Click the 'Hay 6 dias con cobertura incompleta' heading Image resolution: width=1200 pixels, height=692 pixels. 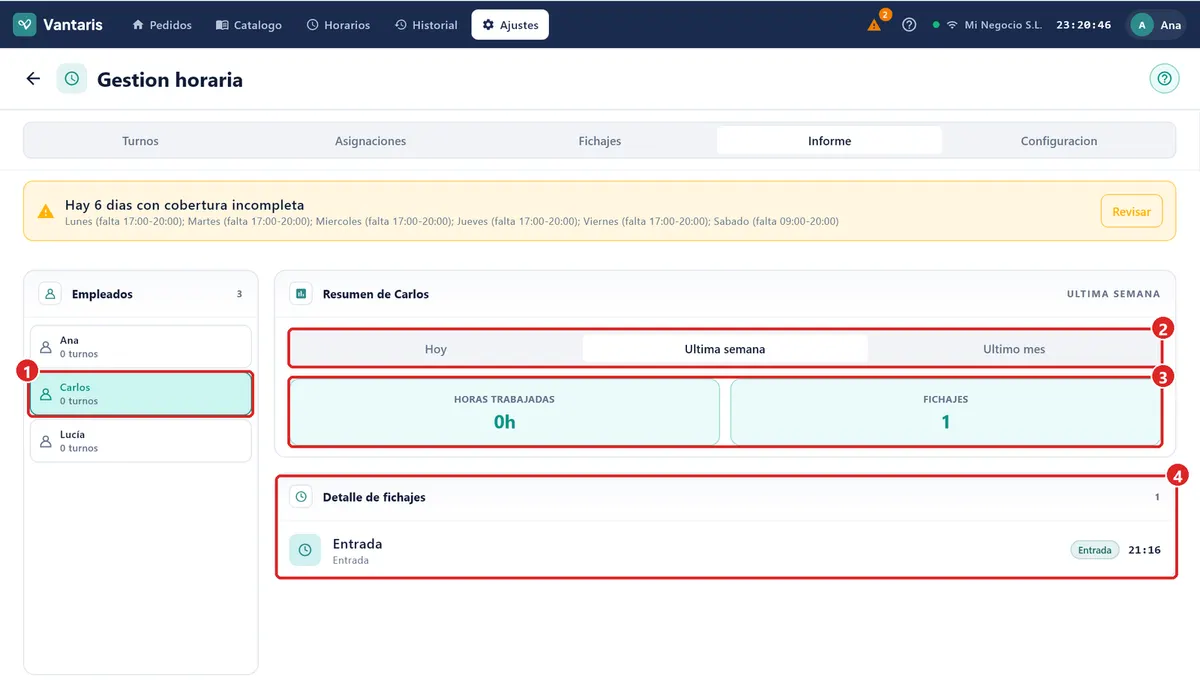tap(184, 205)
